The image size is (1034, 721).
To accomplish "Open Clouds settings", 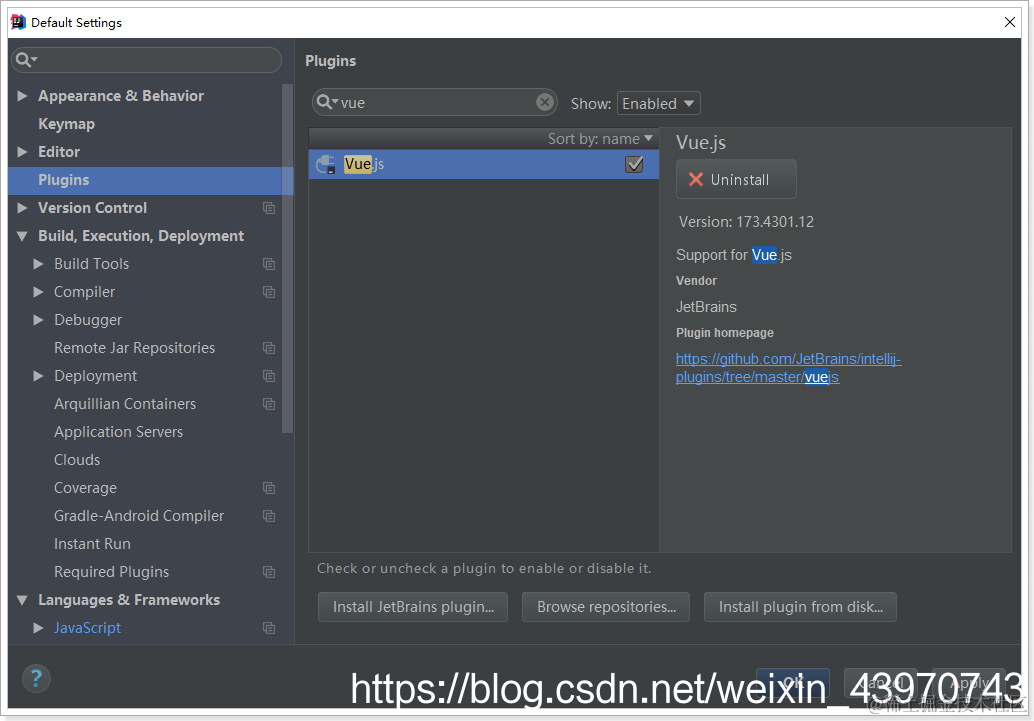I will point(77,460).
